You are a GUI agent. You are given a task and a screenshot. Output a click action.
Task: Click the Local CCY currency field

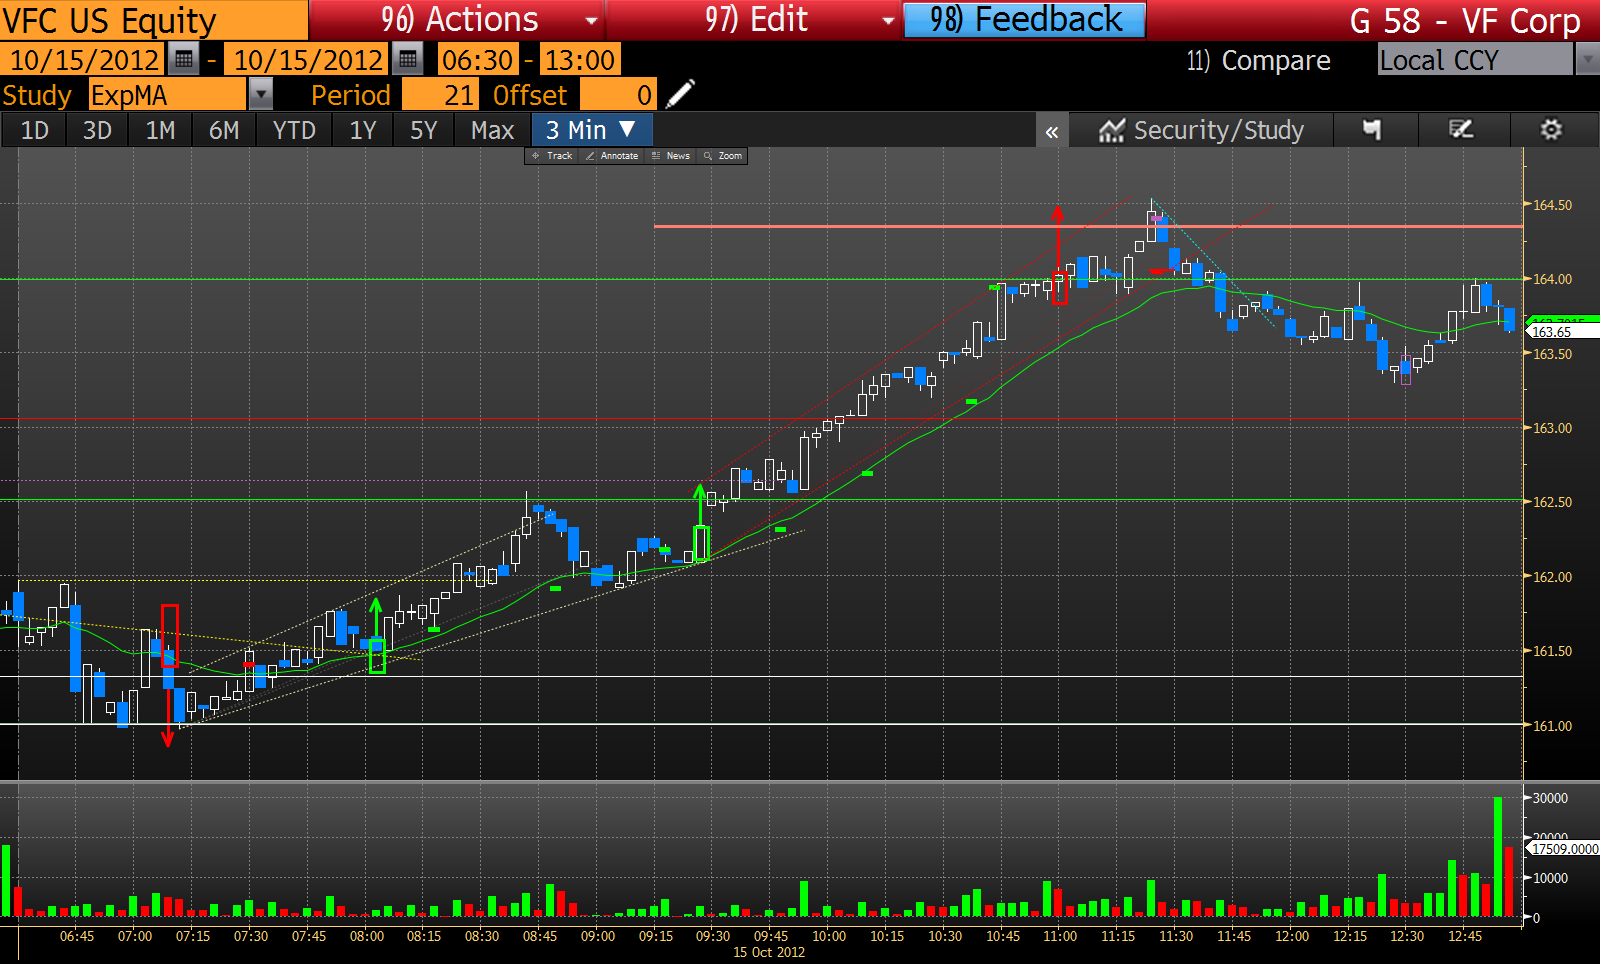(1475, 60)
